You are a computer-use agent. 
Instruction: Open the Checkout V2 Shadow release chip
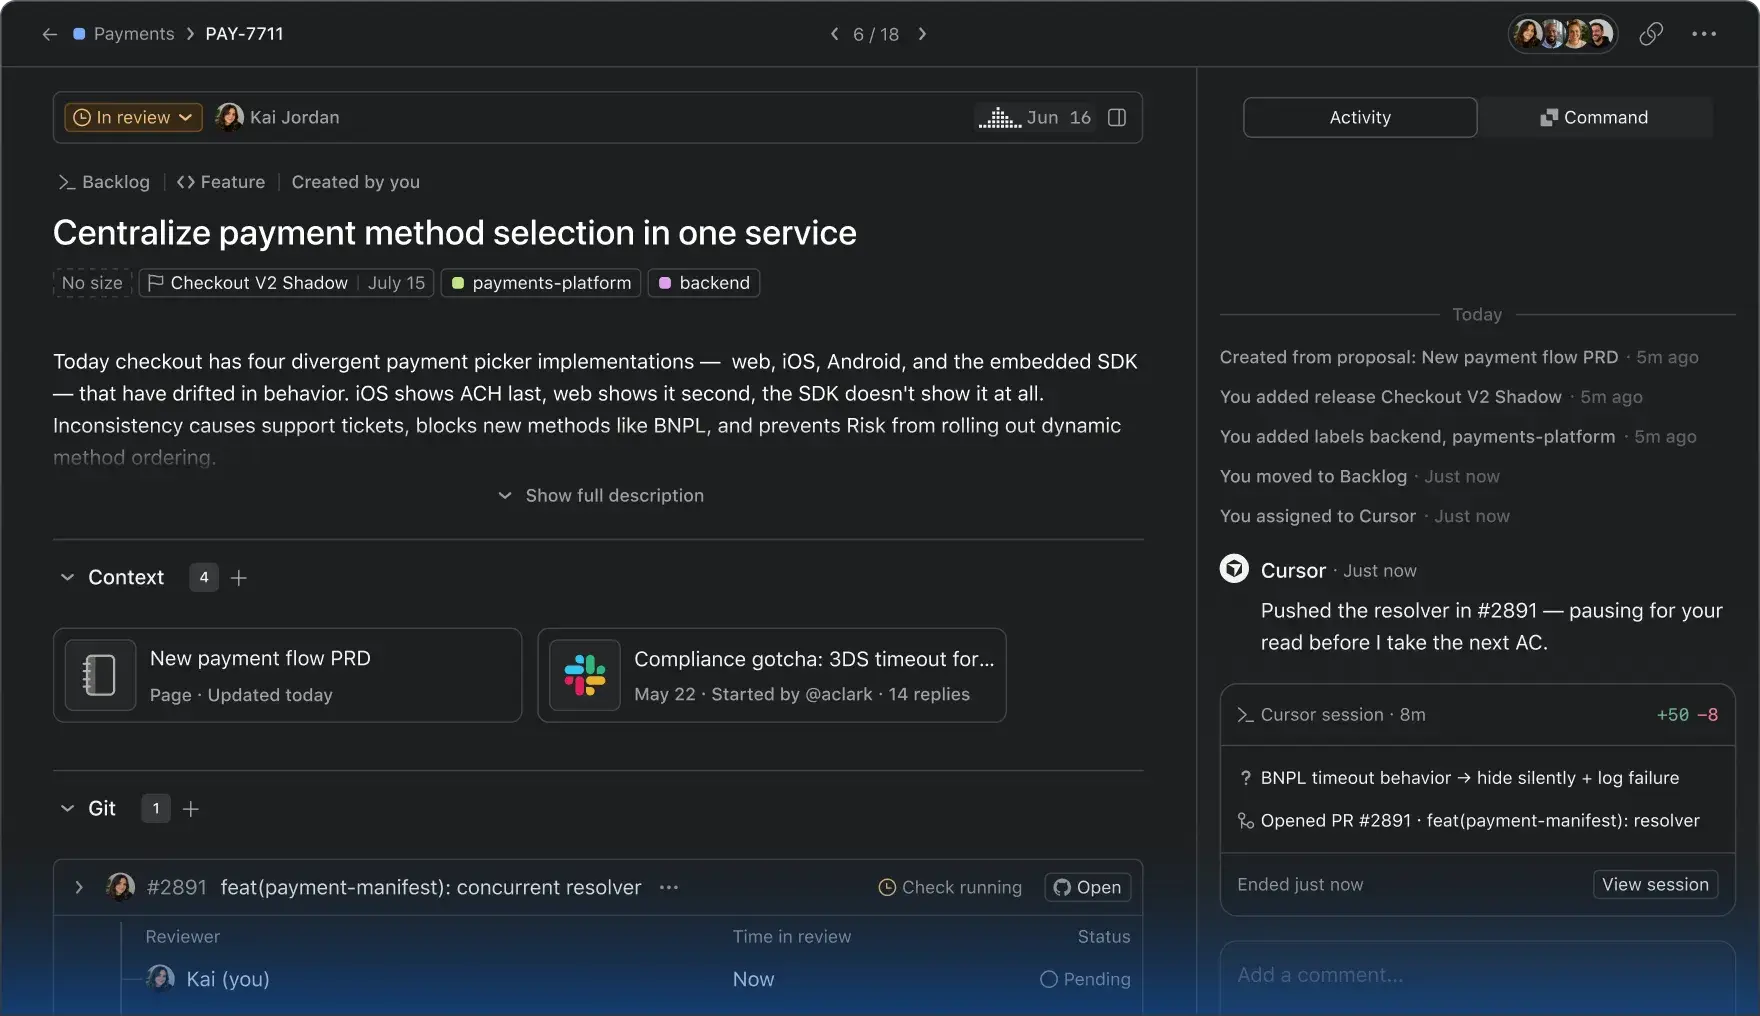(286, 283)
